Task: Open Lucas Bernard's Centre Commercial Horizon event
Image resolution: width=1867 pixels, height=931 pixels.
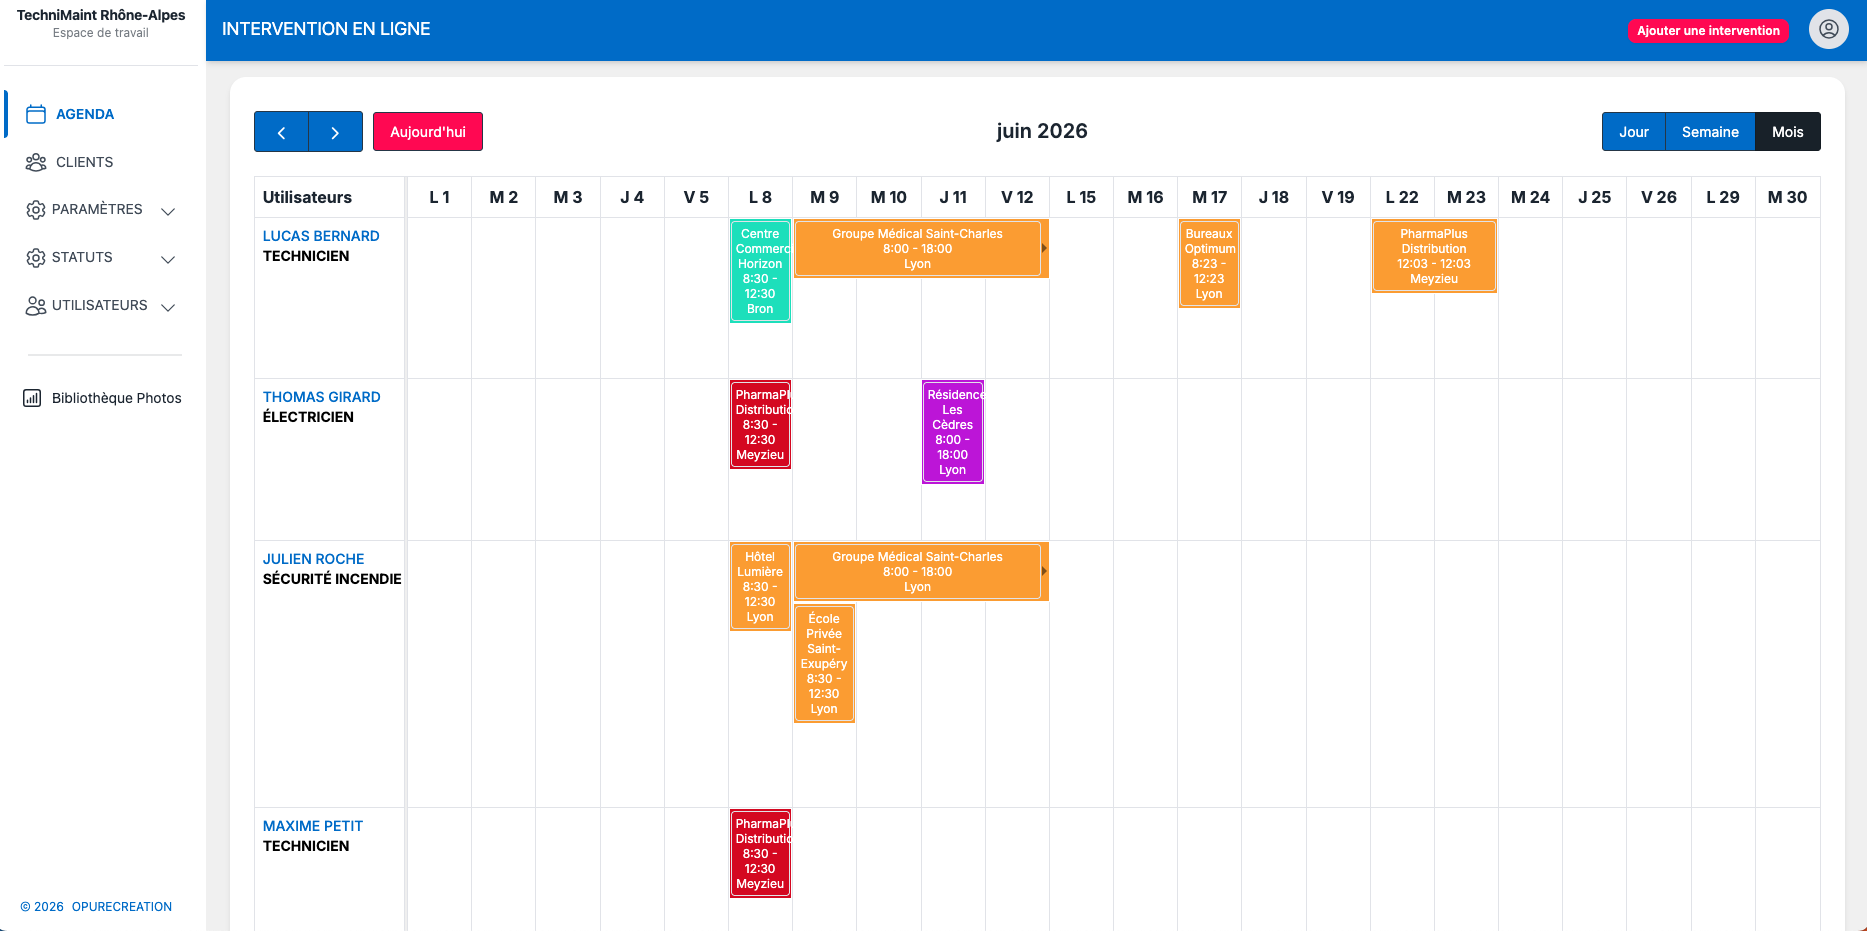Action: coord(760,271)
